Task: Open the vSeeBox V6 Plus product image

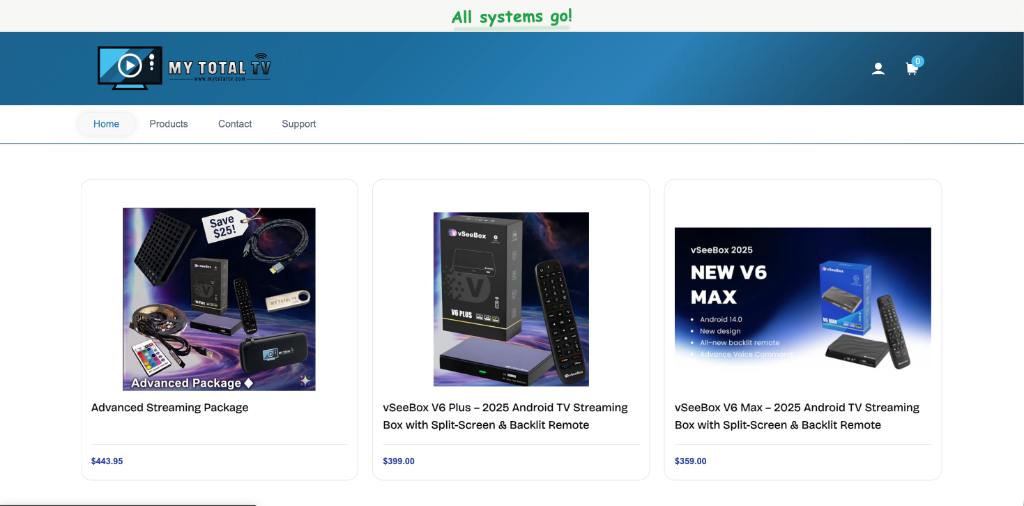Action: coord(511,299)
